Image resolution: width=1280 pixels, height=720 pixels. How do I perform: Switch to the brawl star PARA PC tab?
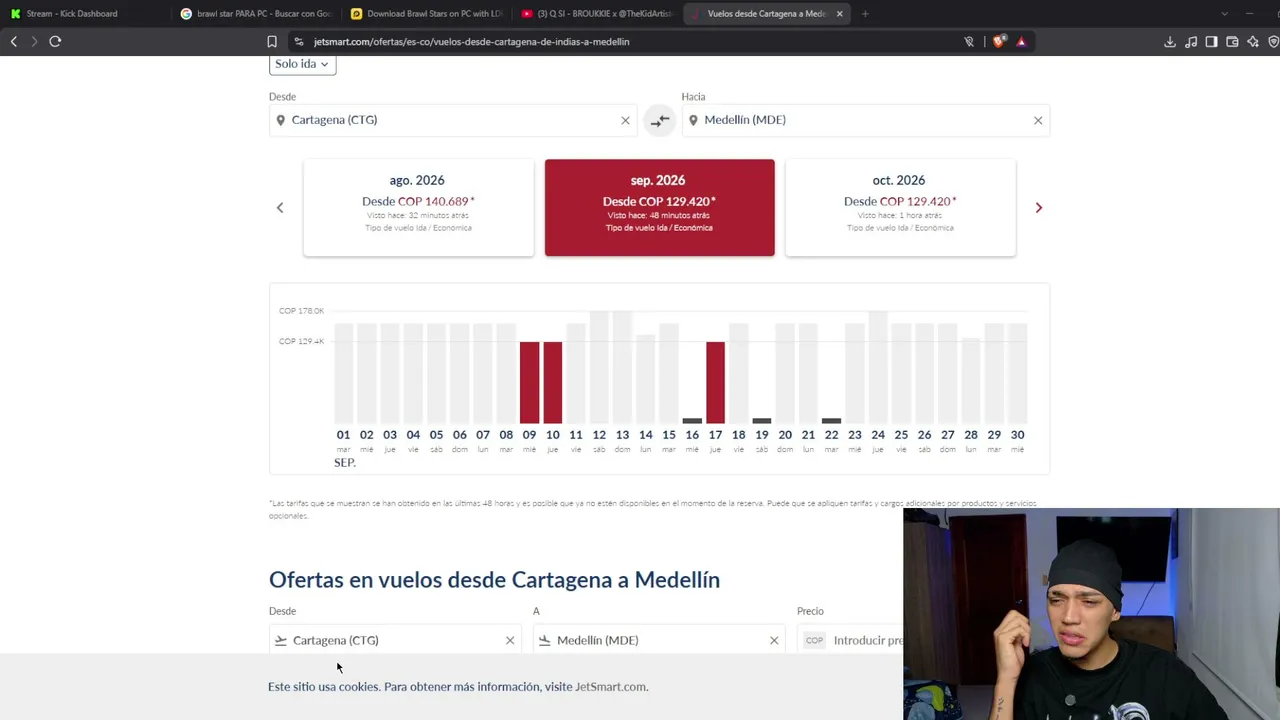pos(256,14)
